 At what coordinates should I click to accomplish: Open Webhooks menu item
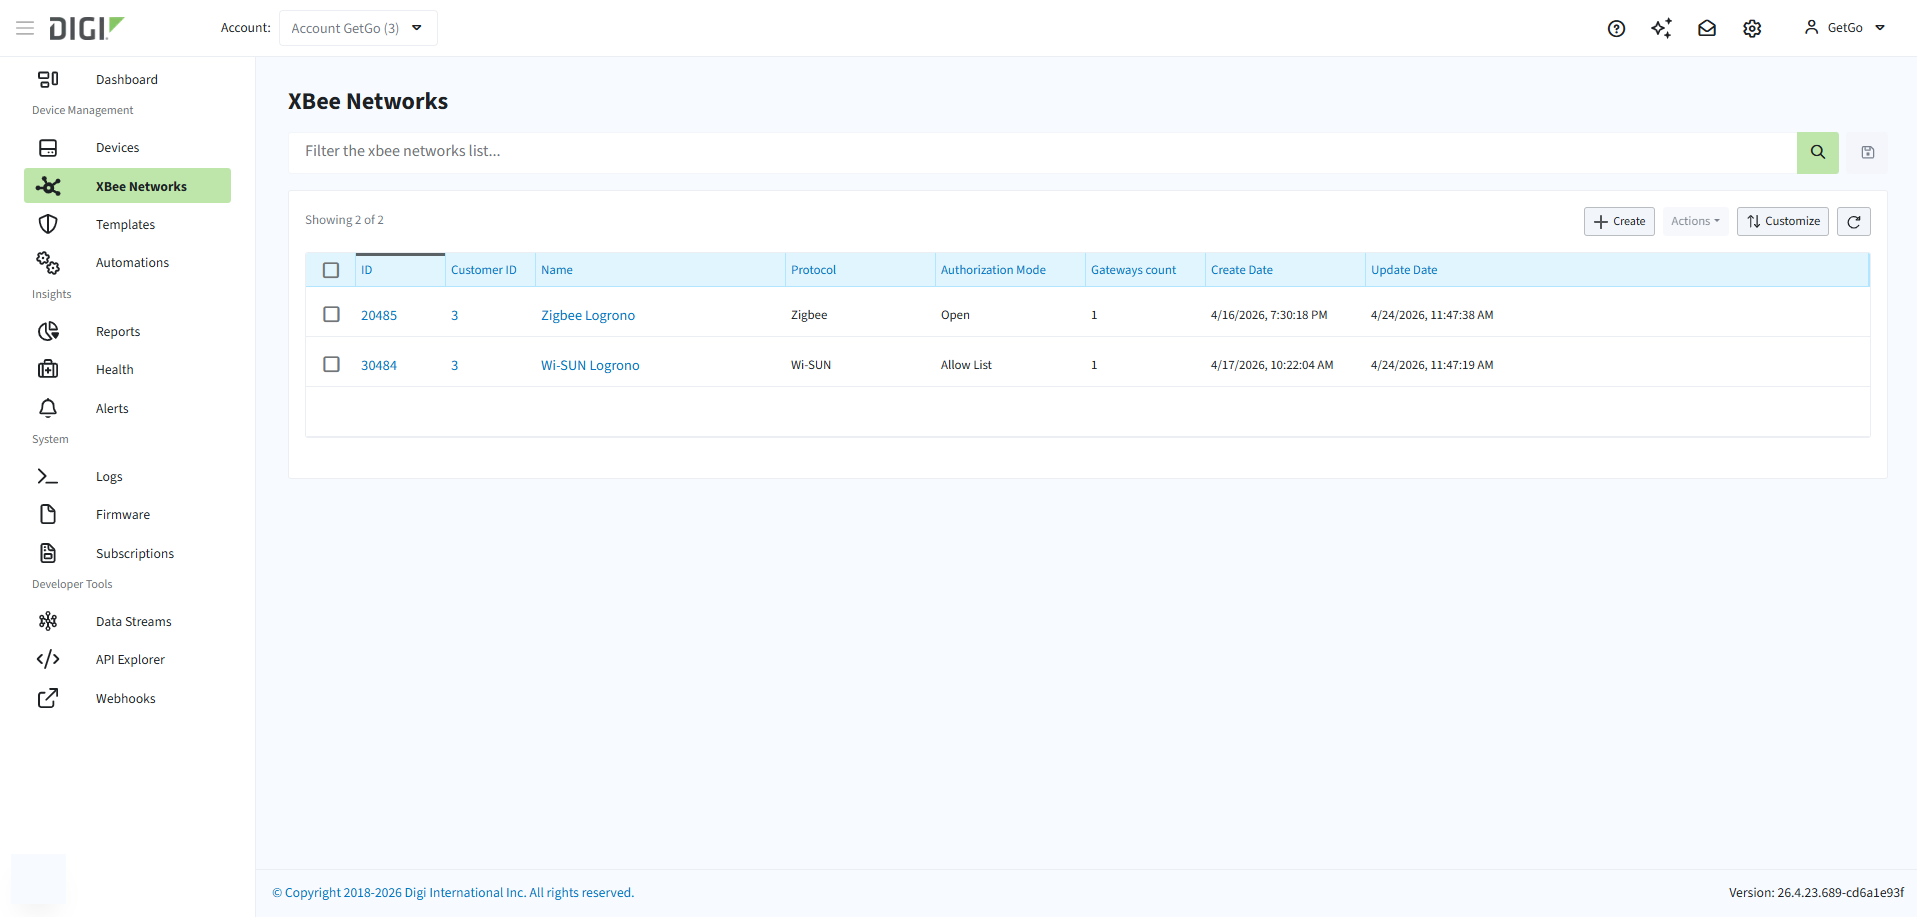(x=127, y=698)
